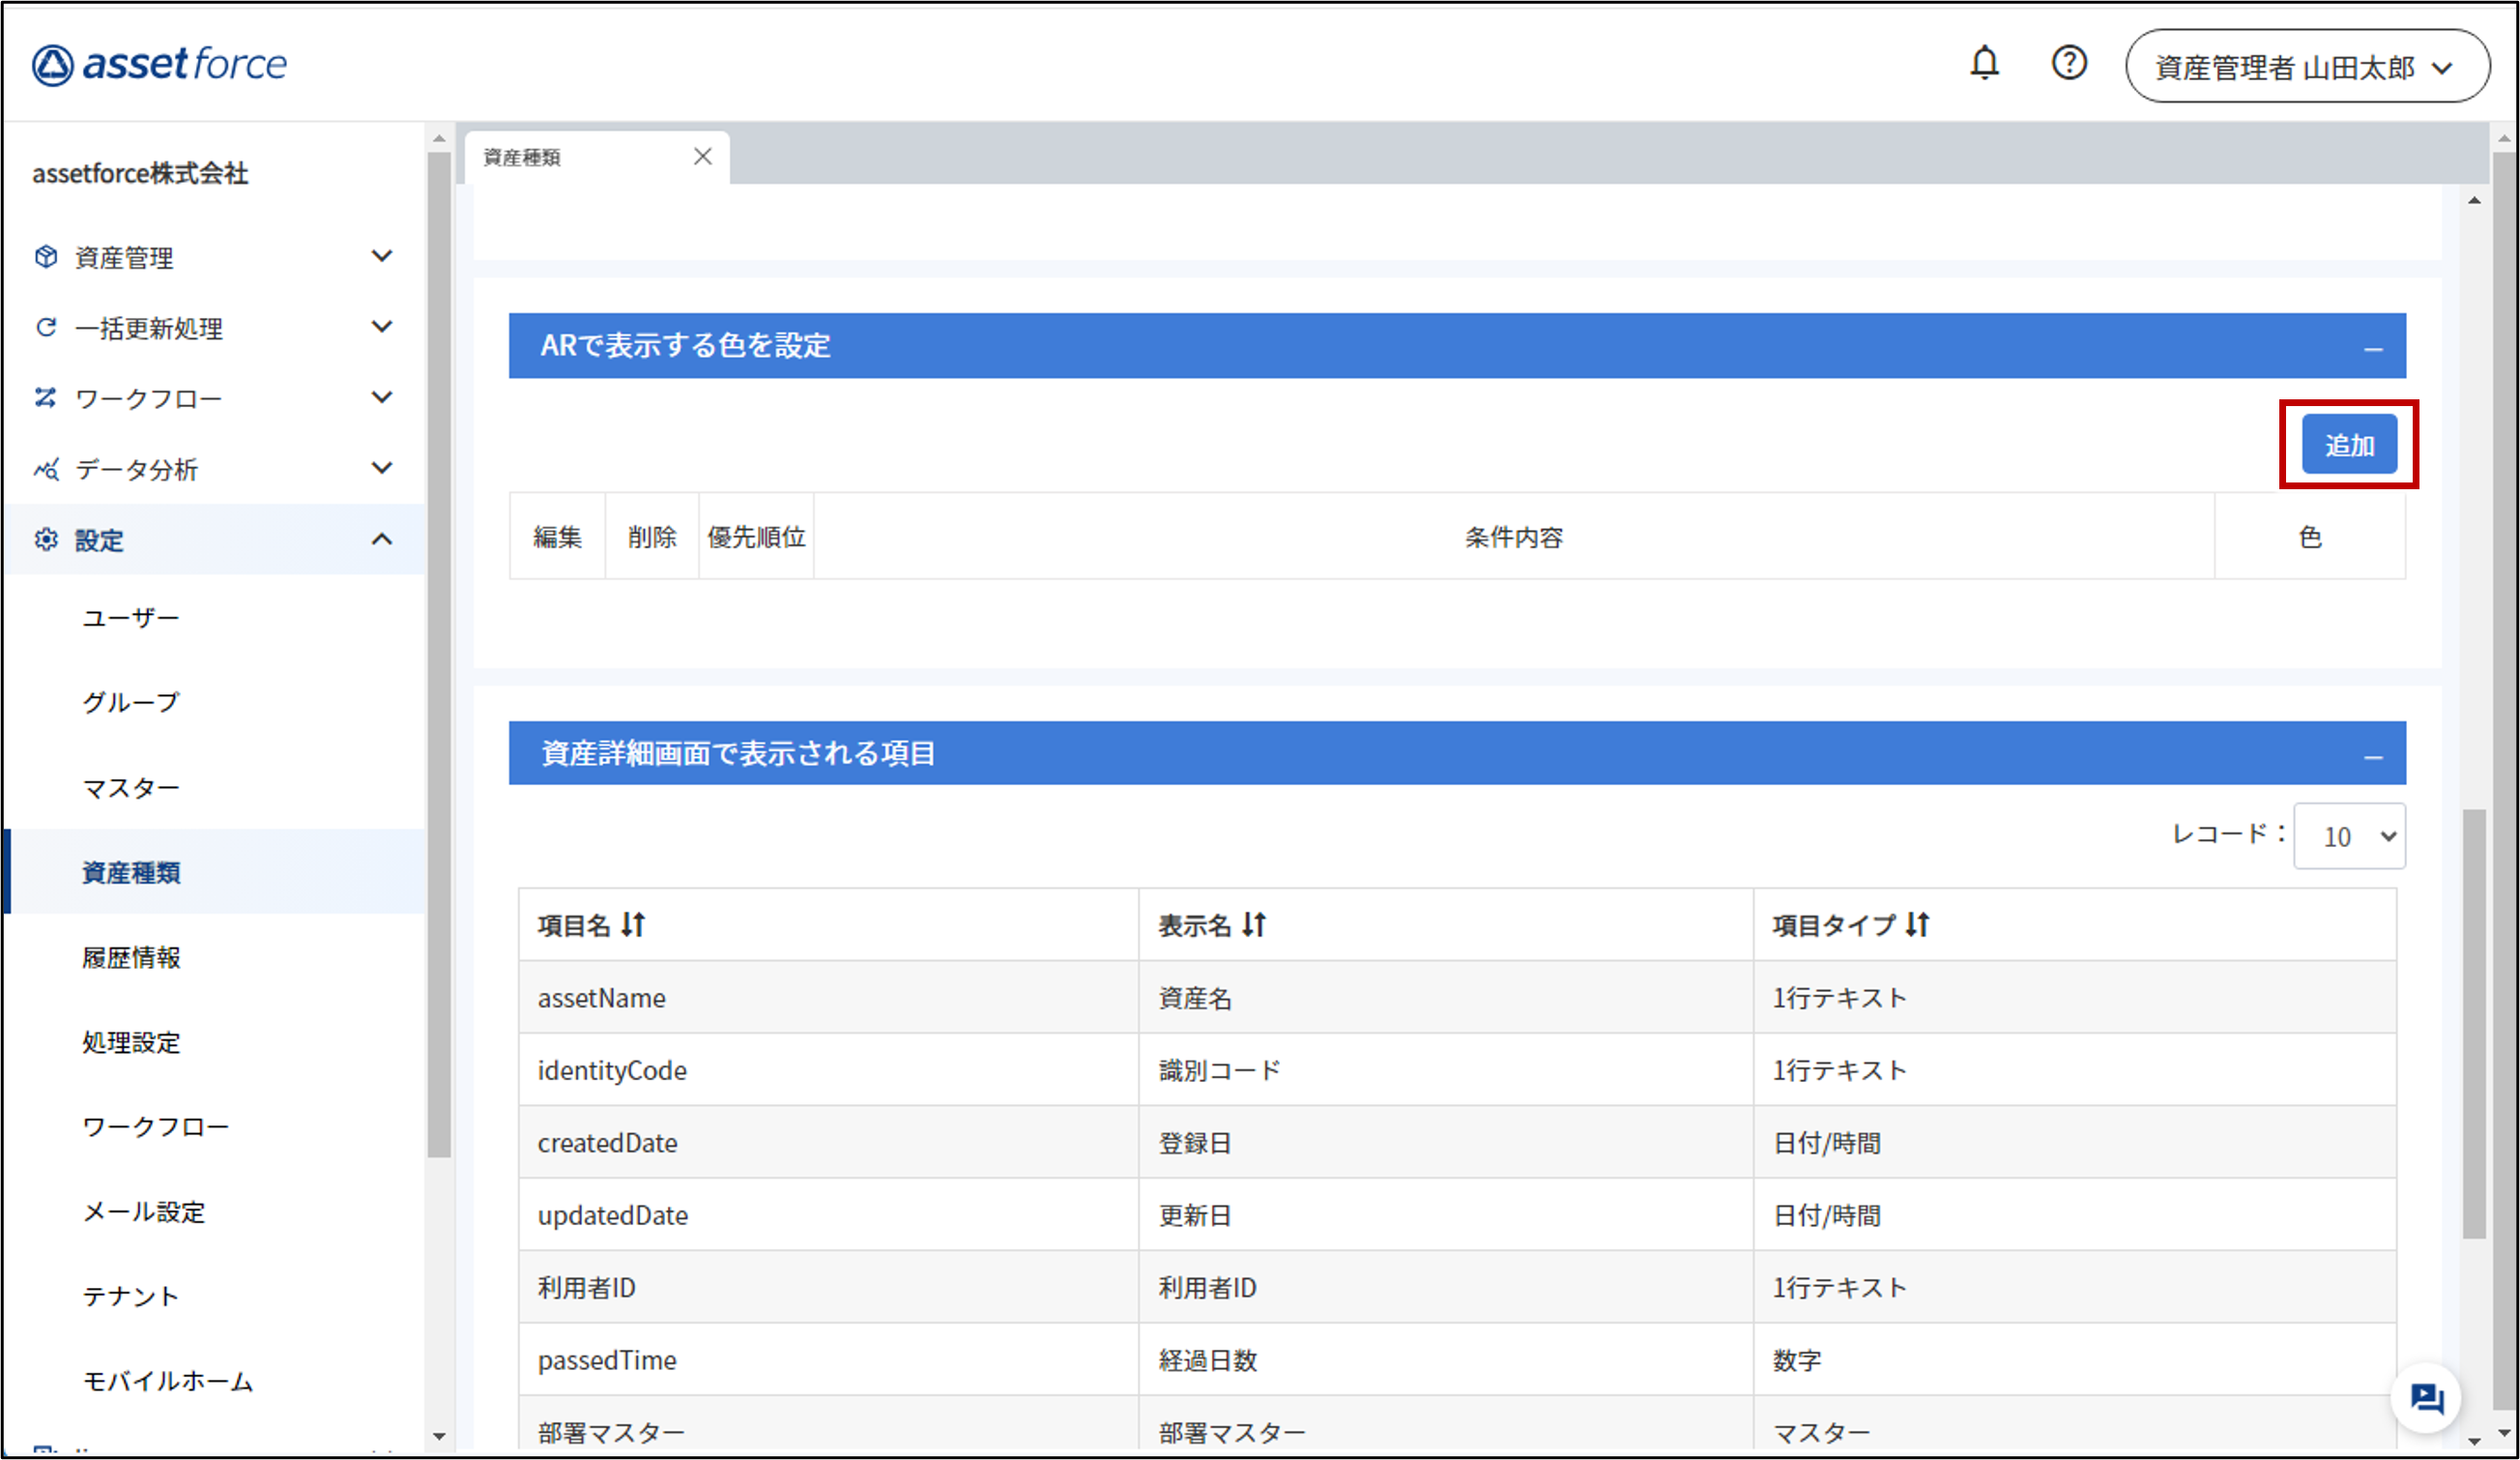Click the 削除 column header

tap(652, 537)
